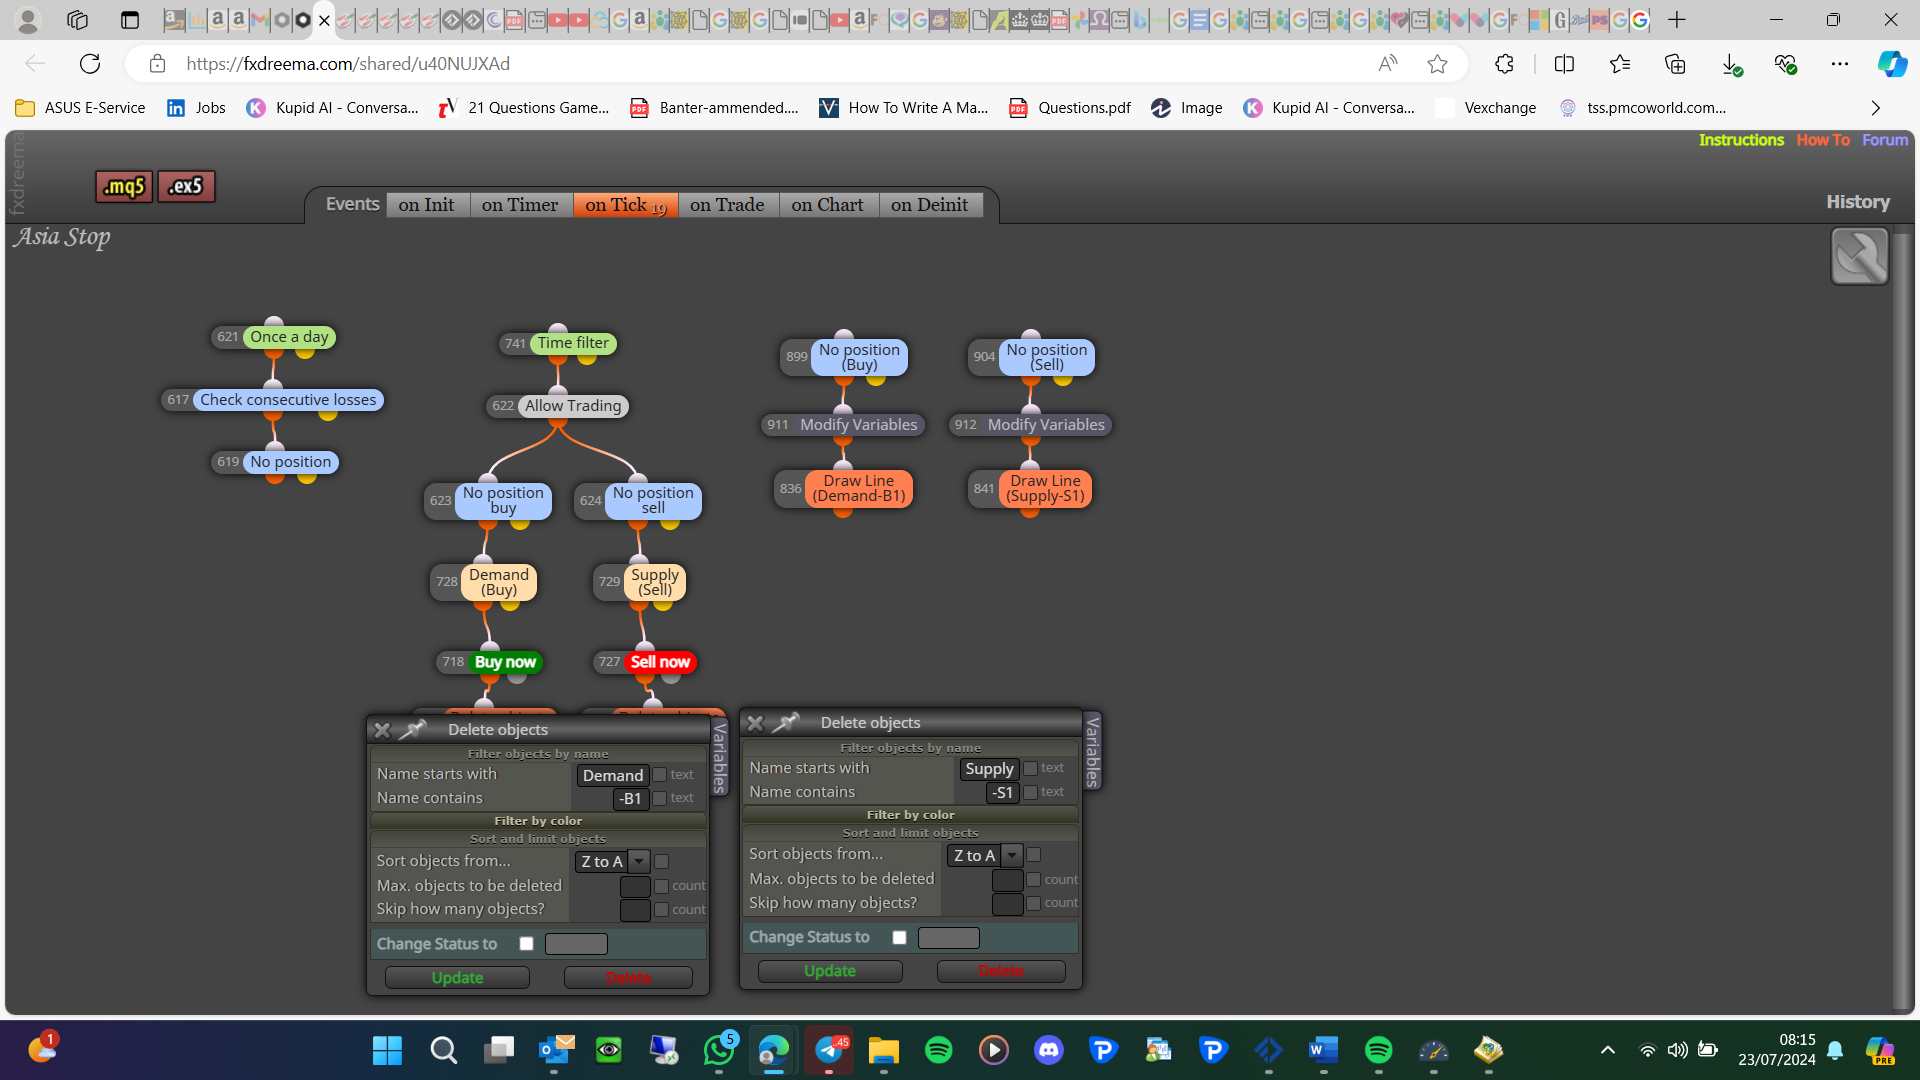1920x1080 pixels.
Task: Tick the text checkbox beside the Demand field
Action: tap(660, 775)
